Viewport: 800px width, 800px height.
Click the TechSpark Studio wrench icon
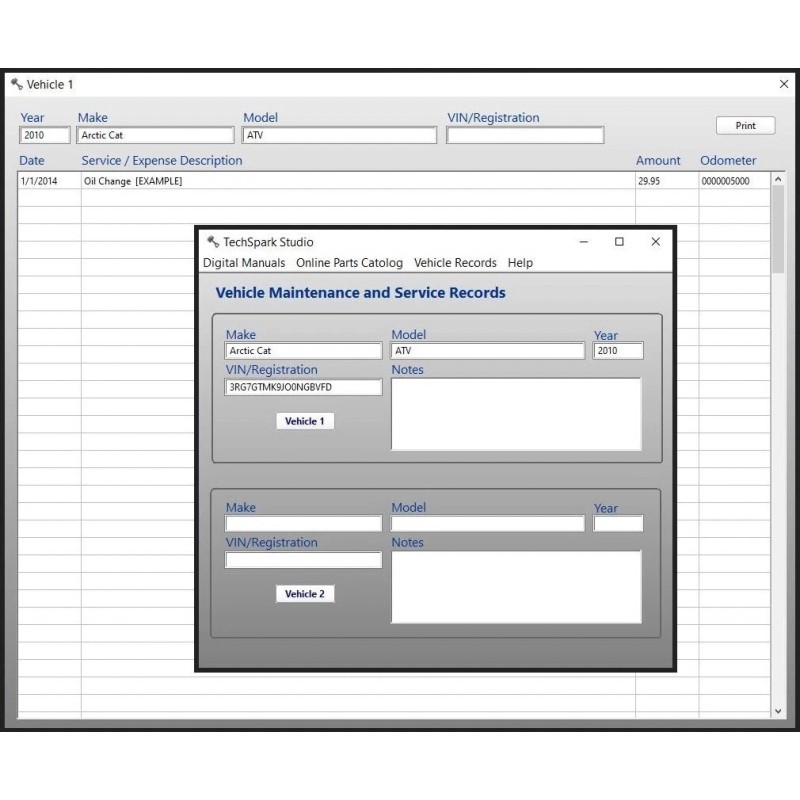212,242
